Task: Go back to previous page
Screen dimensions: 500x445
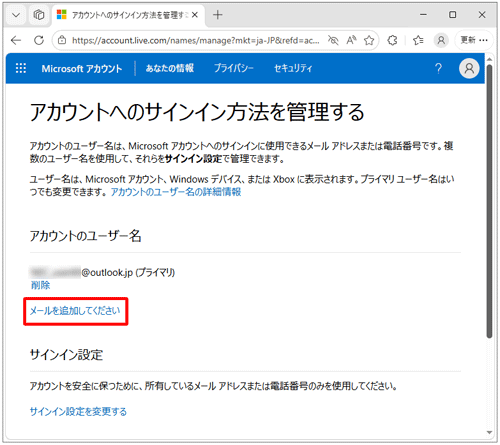Action: (x=16, y=40)
